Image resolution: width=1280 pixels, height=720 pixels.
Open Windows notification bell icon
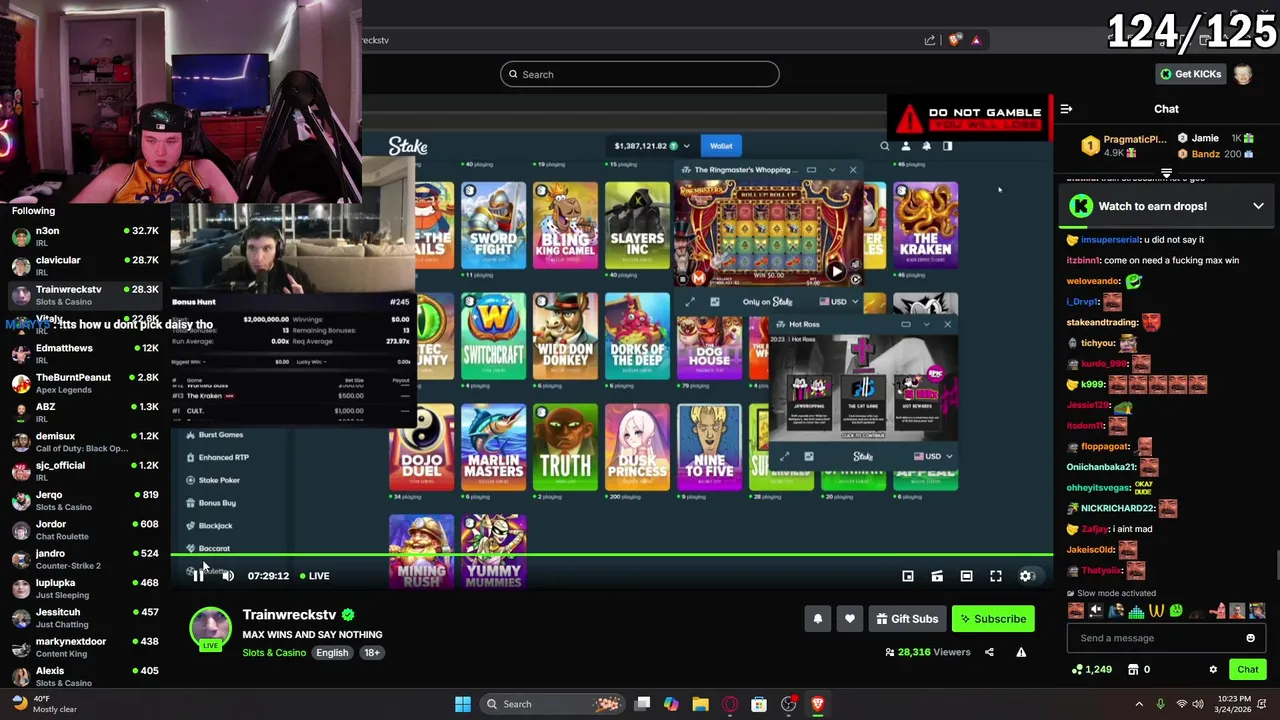click(1263, 704)
